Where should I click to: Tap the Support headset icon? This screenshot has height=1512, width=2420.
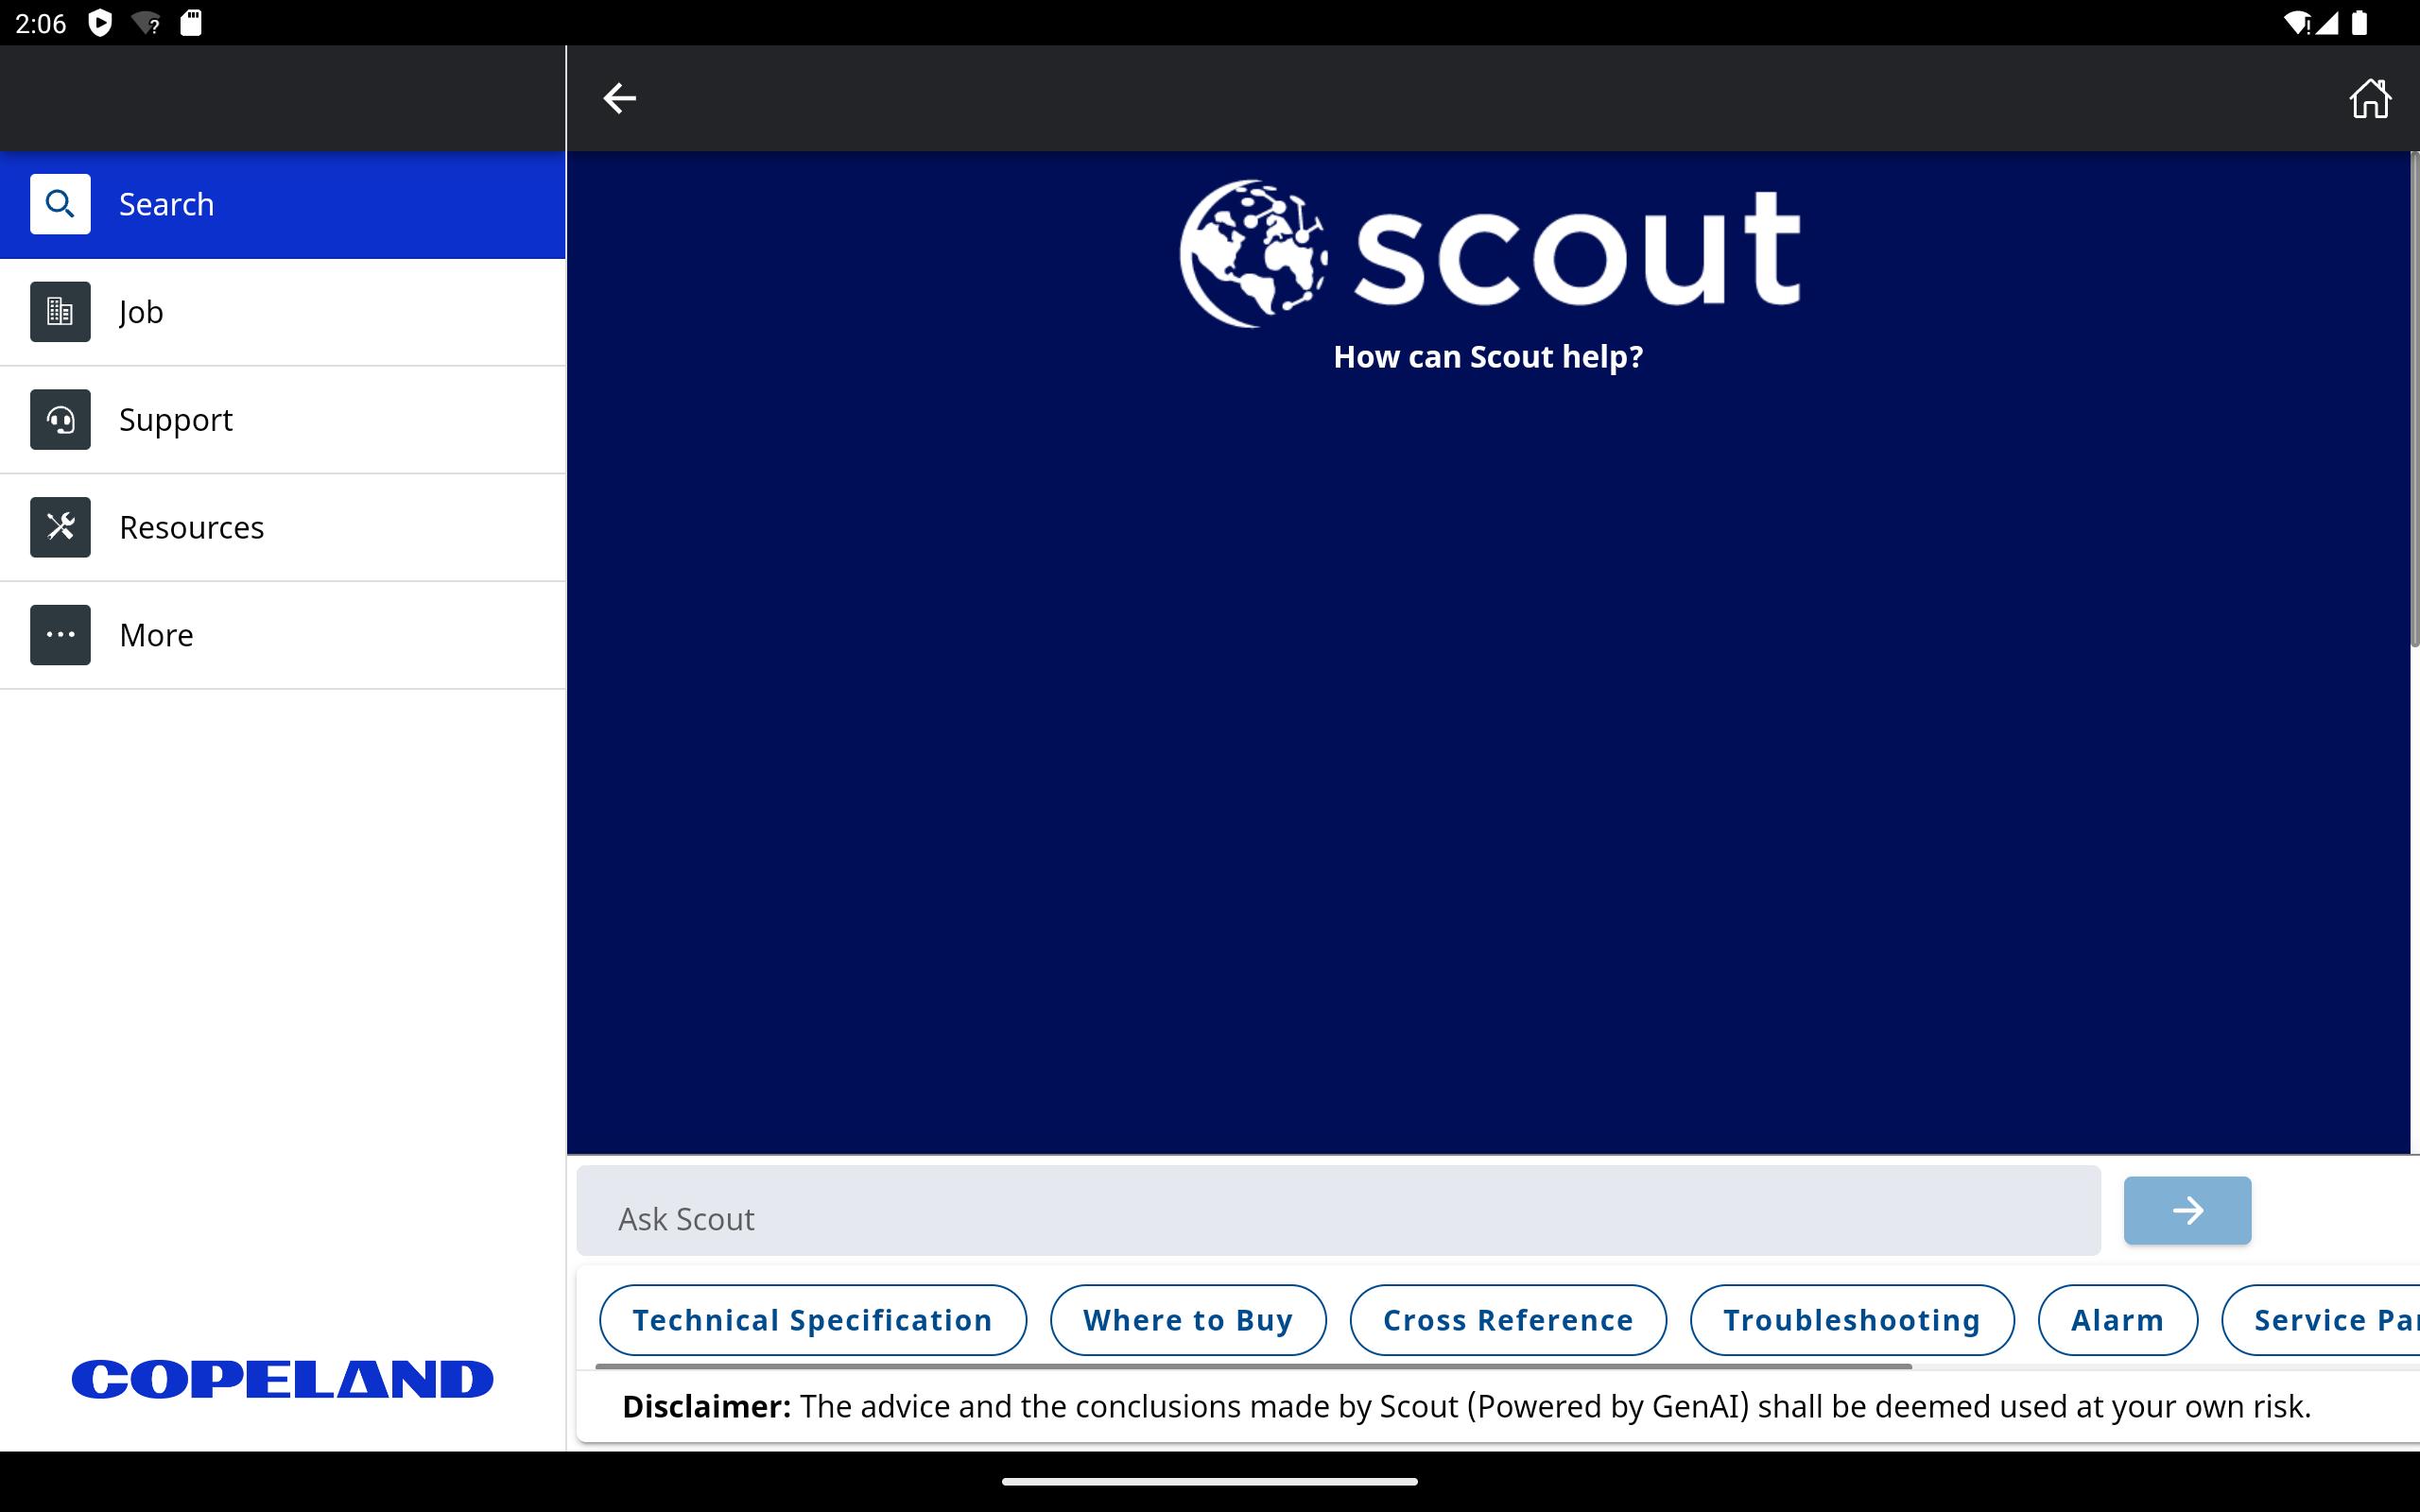tap(60, 420)
